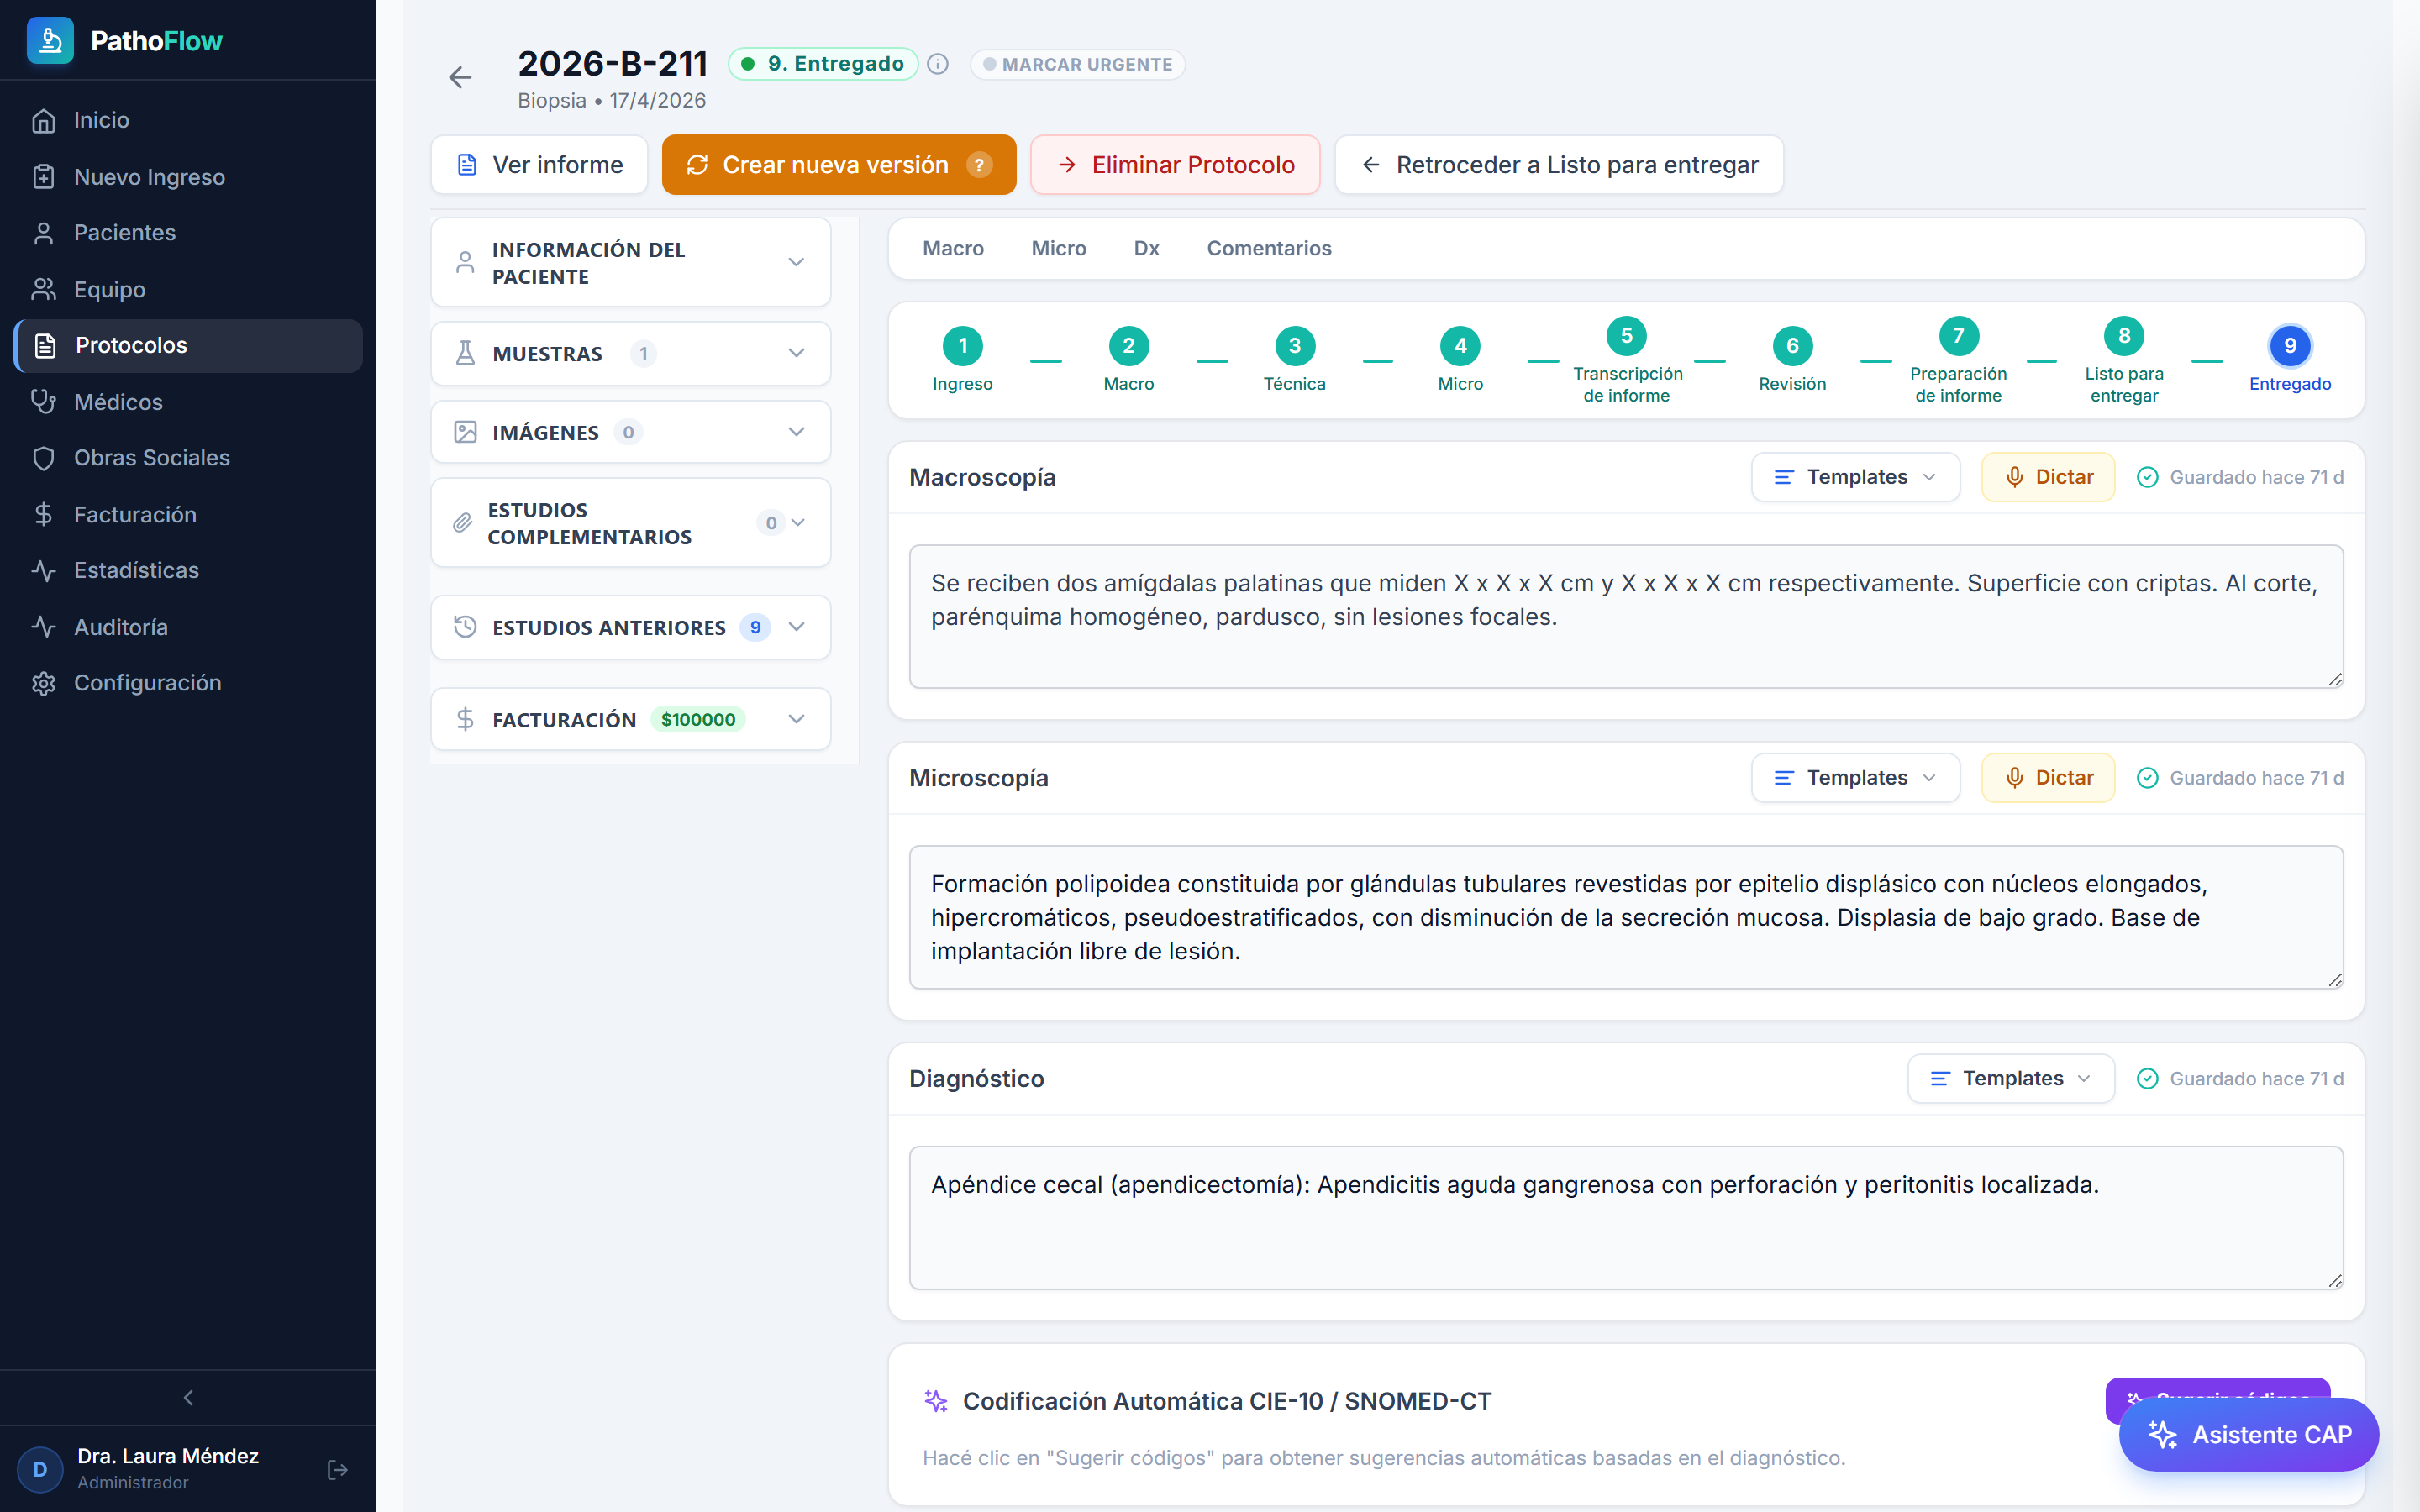
Task: Go to Facturación in the sidebar menu
Action: pos(188,514)
